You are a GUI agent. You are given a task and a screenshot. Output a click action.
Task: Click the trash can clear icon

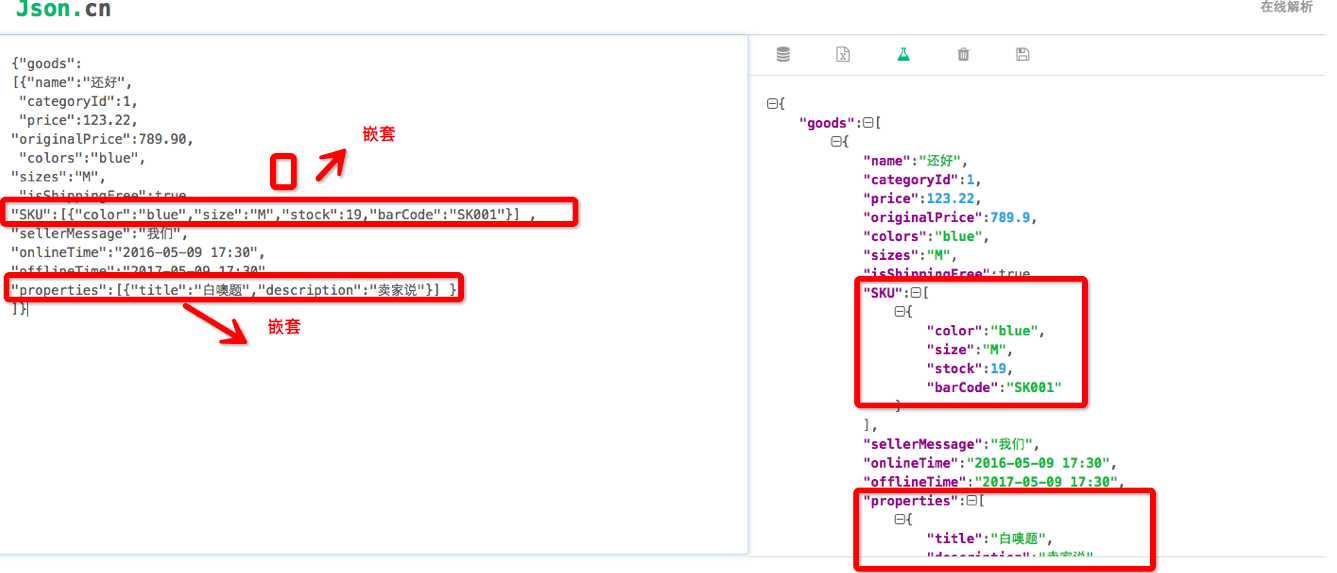(x=963, y=55)
